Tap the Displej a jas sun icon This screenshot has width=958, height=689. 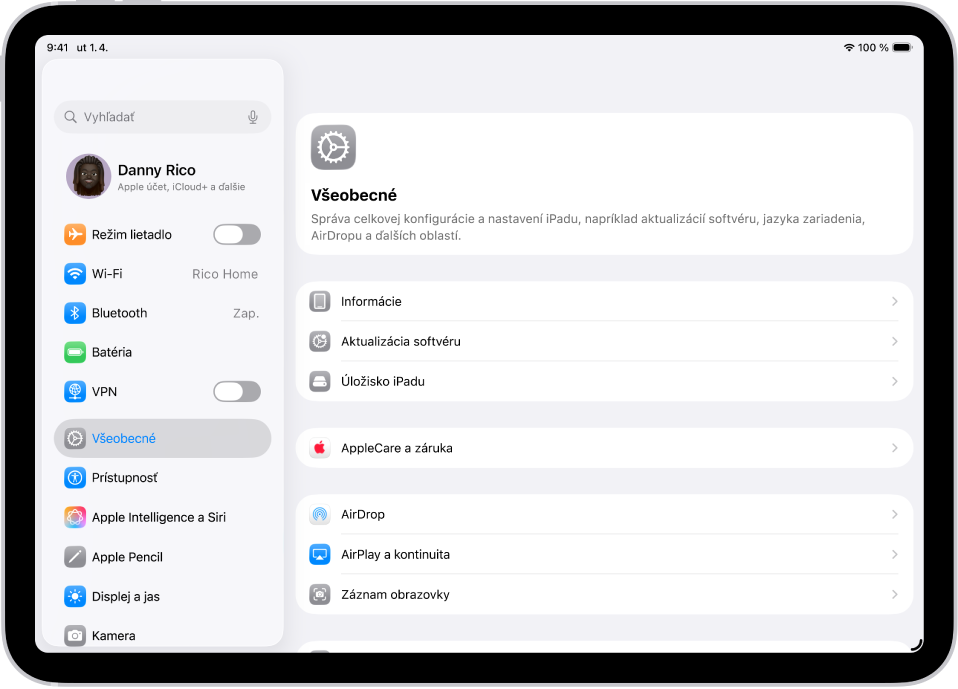coord(75,597)
